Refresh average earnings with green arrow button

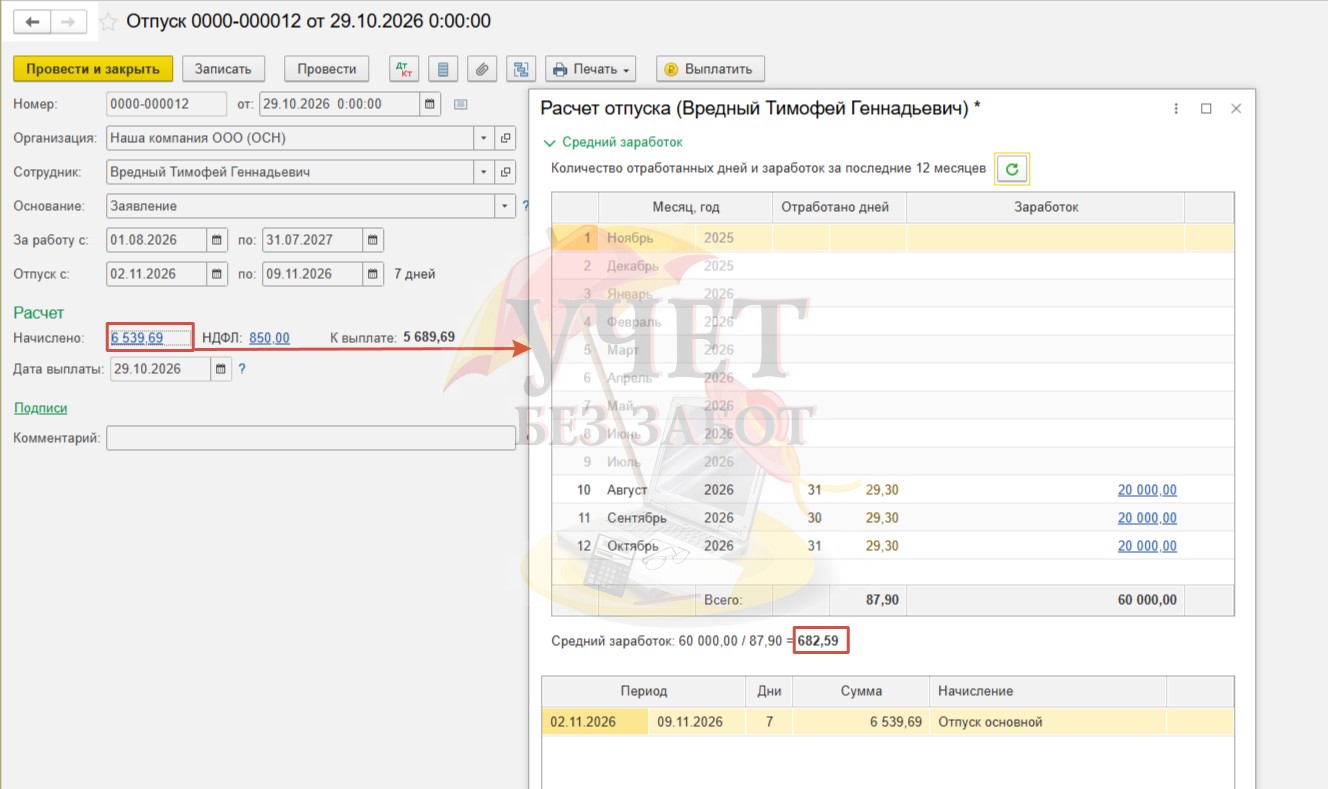point(1012,169)
